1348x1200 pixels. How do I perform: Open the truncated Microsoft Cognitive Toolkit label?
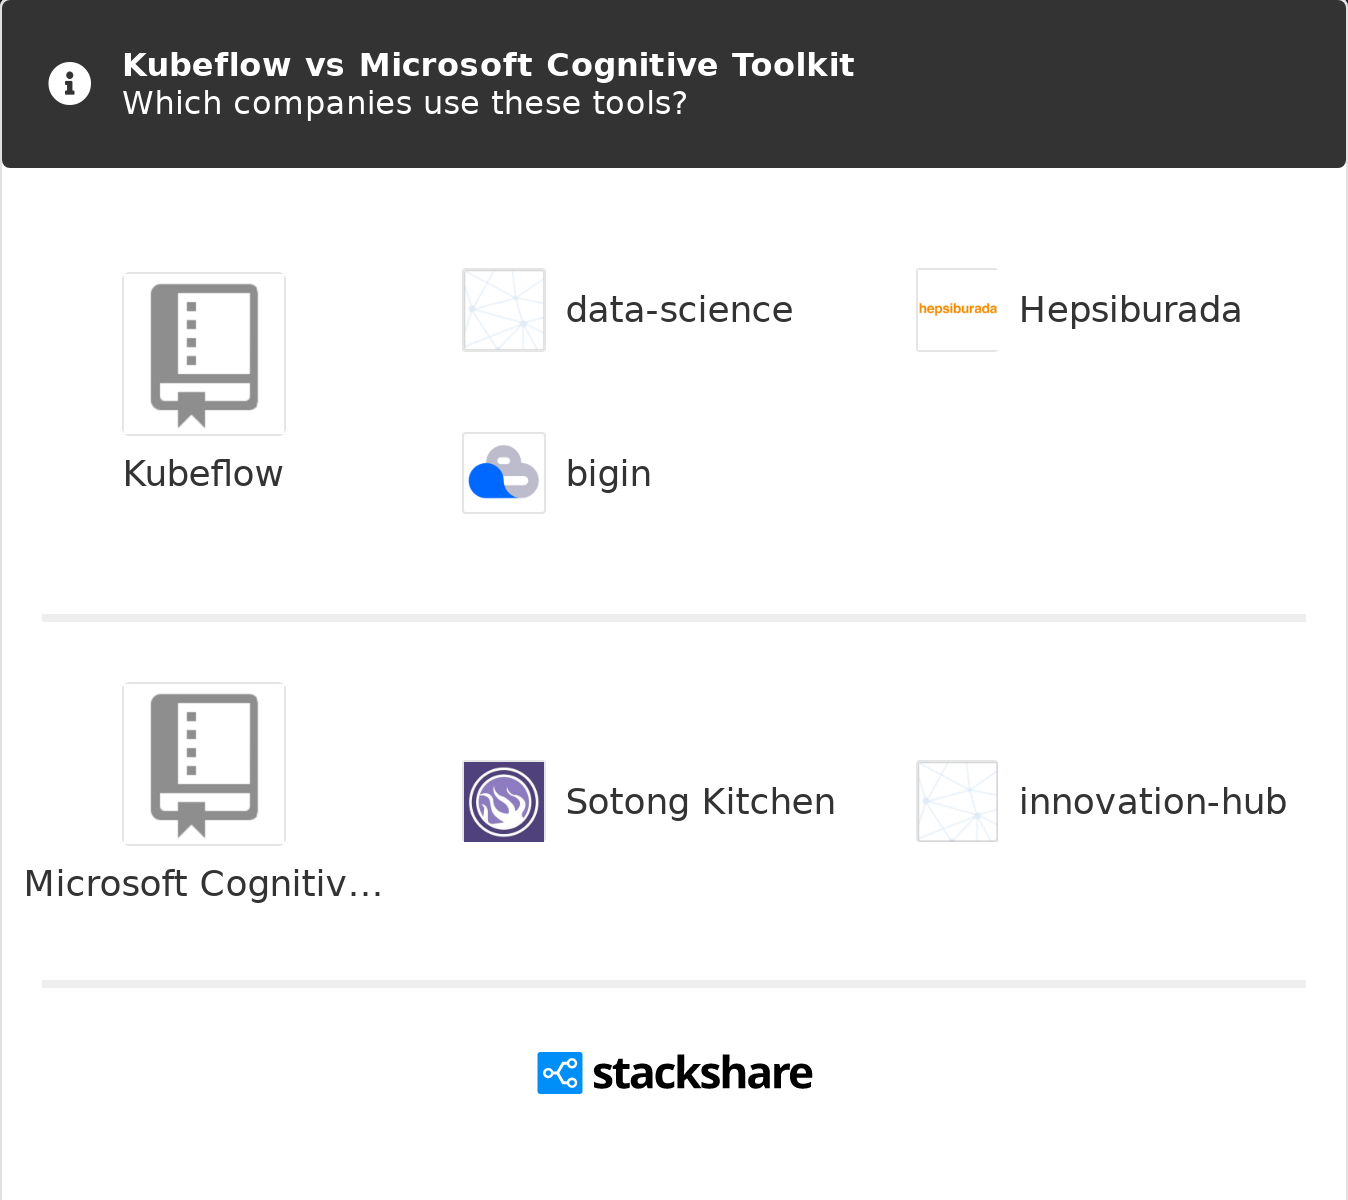[x=203, y=884]
